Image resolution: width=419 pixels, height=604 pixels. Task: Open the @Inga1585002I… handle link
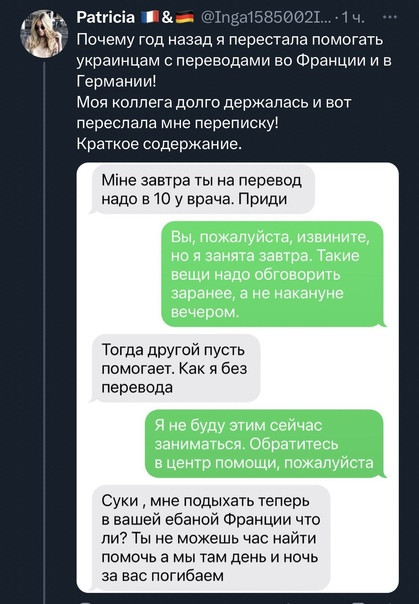[x=265, y=17]
